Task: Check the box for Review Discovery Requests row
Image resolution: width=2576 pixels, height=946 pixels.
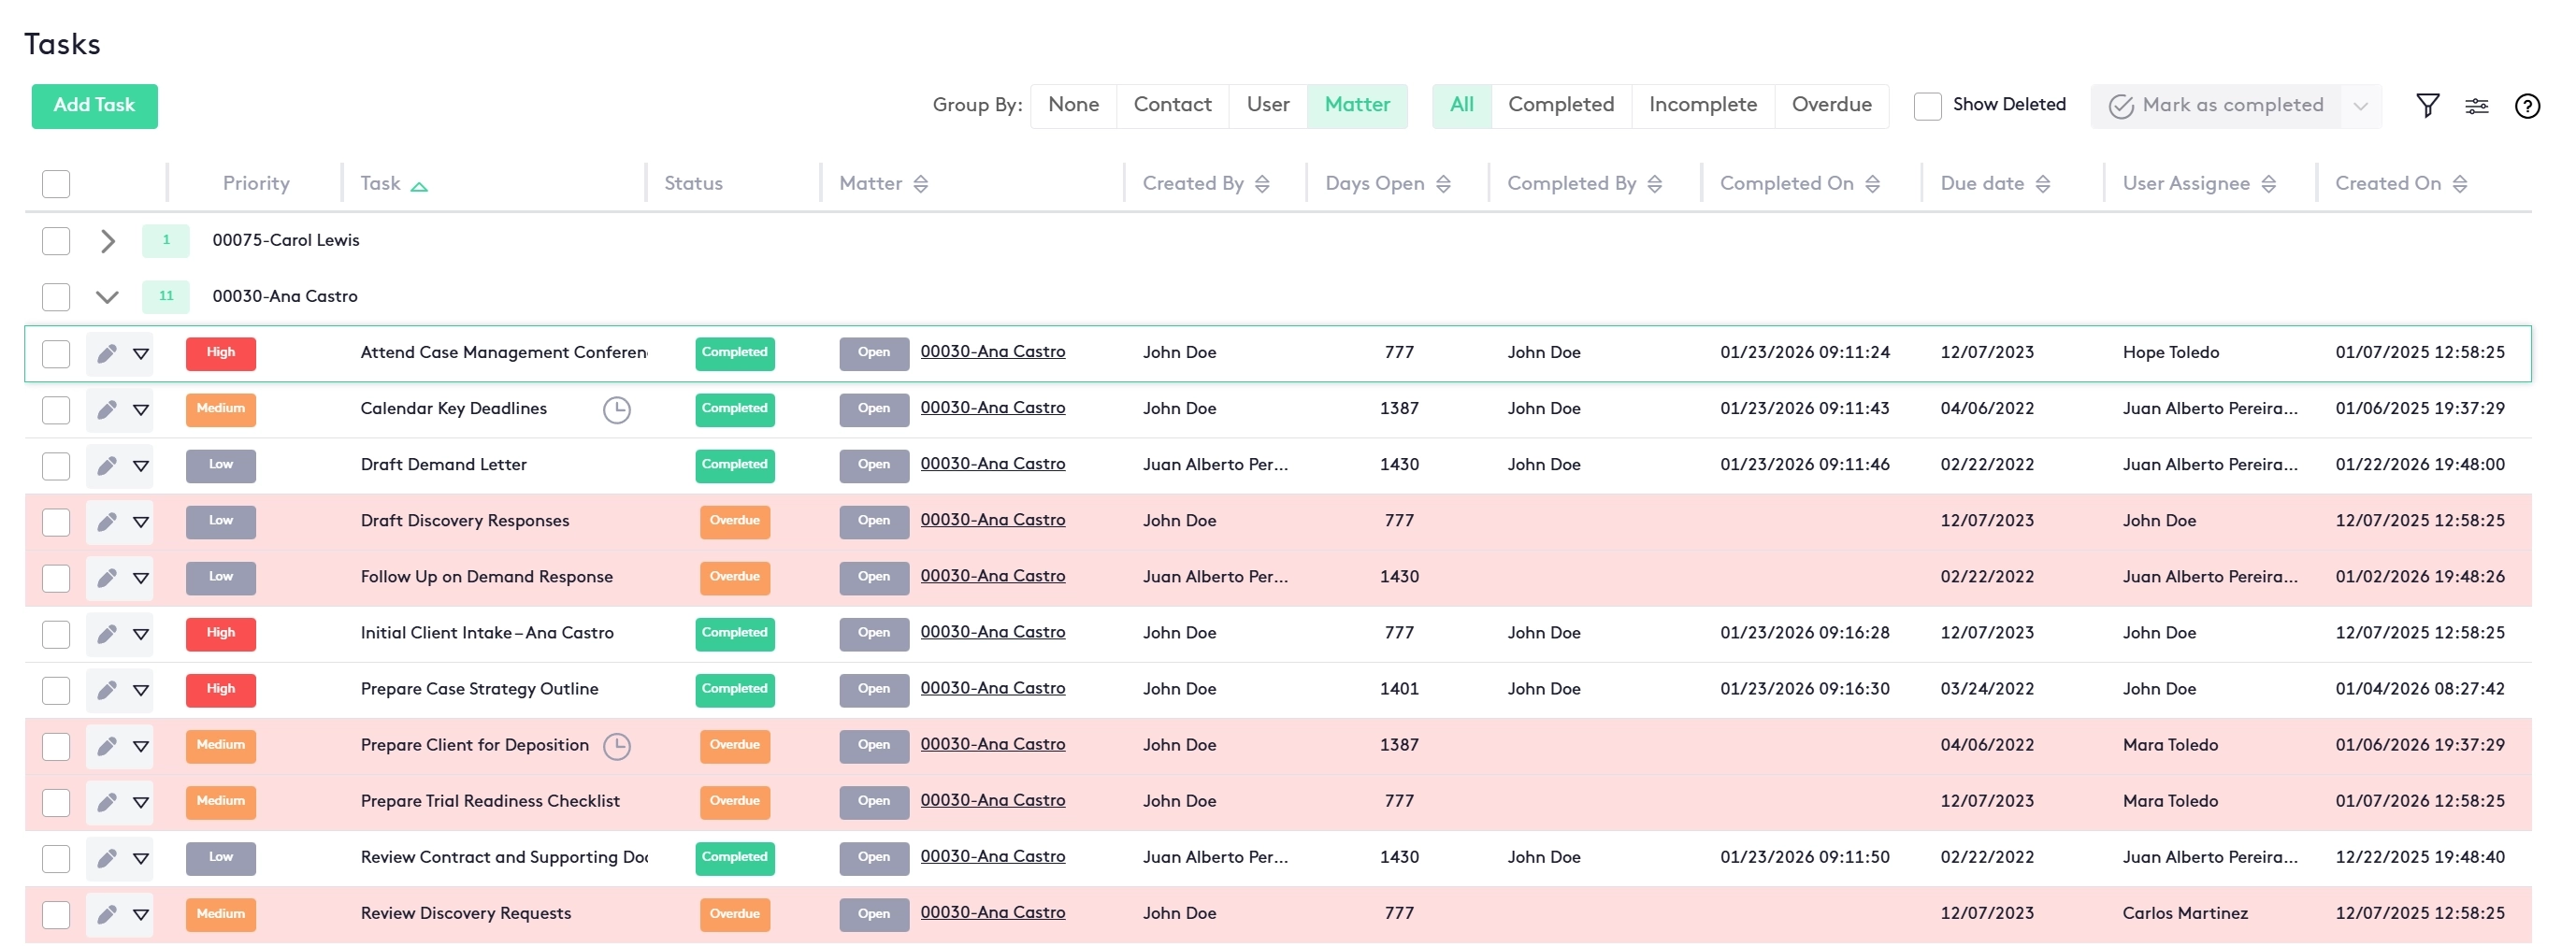Action: coord(56,914)
